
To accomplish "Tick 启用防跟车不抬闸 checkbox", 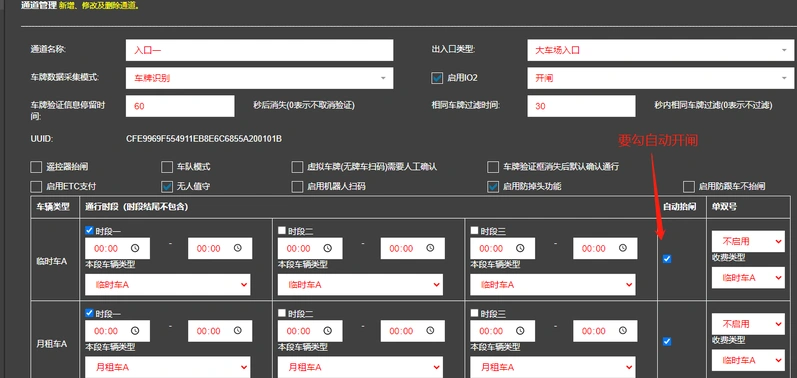I will pyautogui.click(x=689, y=187).
